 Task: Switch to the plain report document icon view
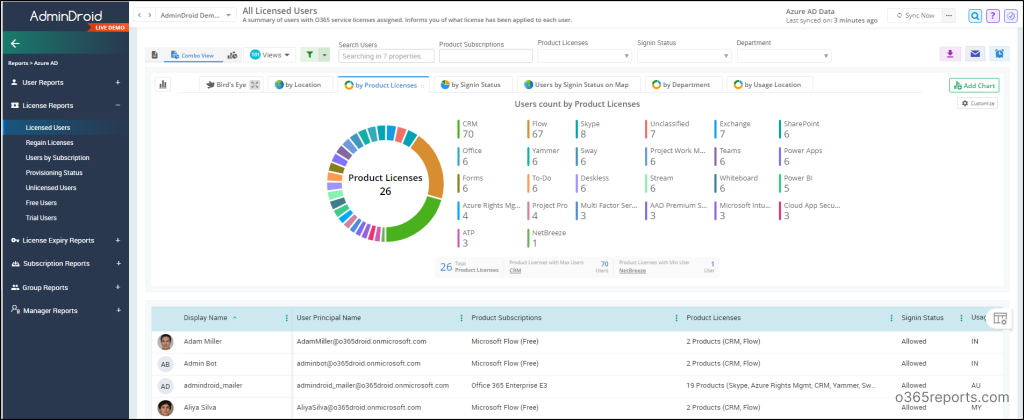[155, 55]
